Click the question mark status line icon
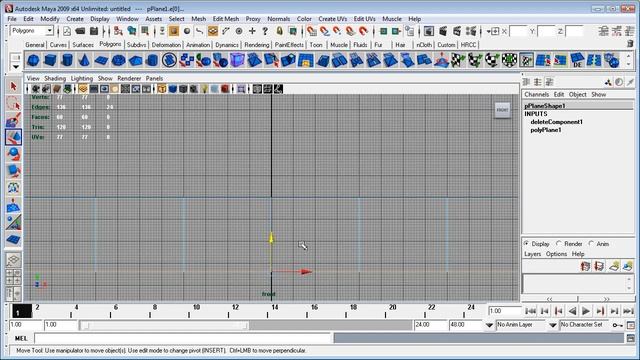The width and height of the screenshot is (640, 360). point(265,31)
